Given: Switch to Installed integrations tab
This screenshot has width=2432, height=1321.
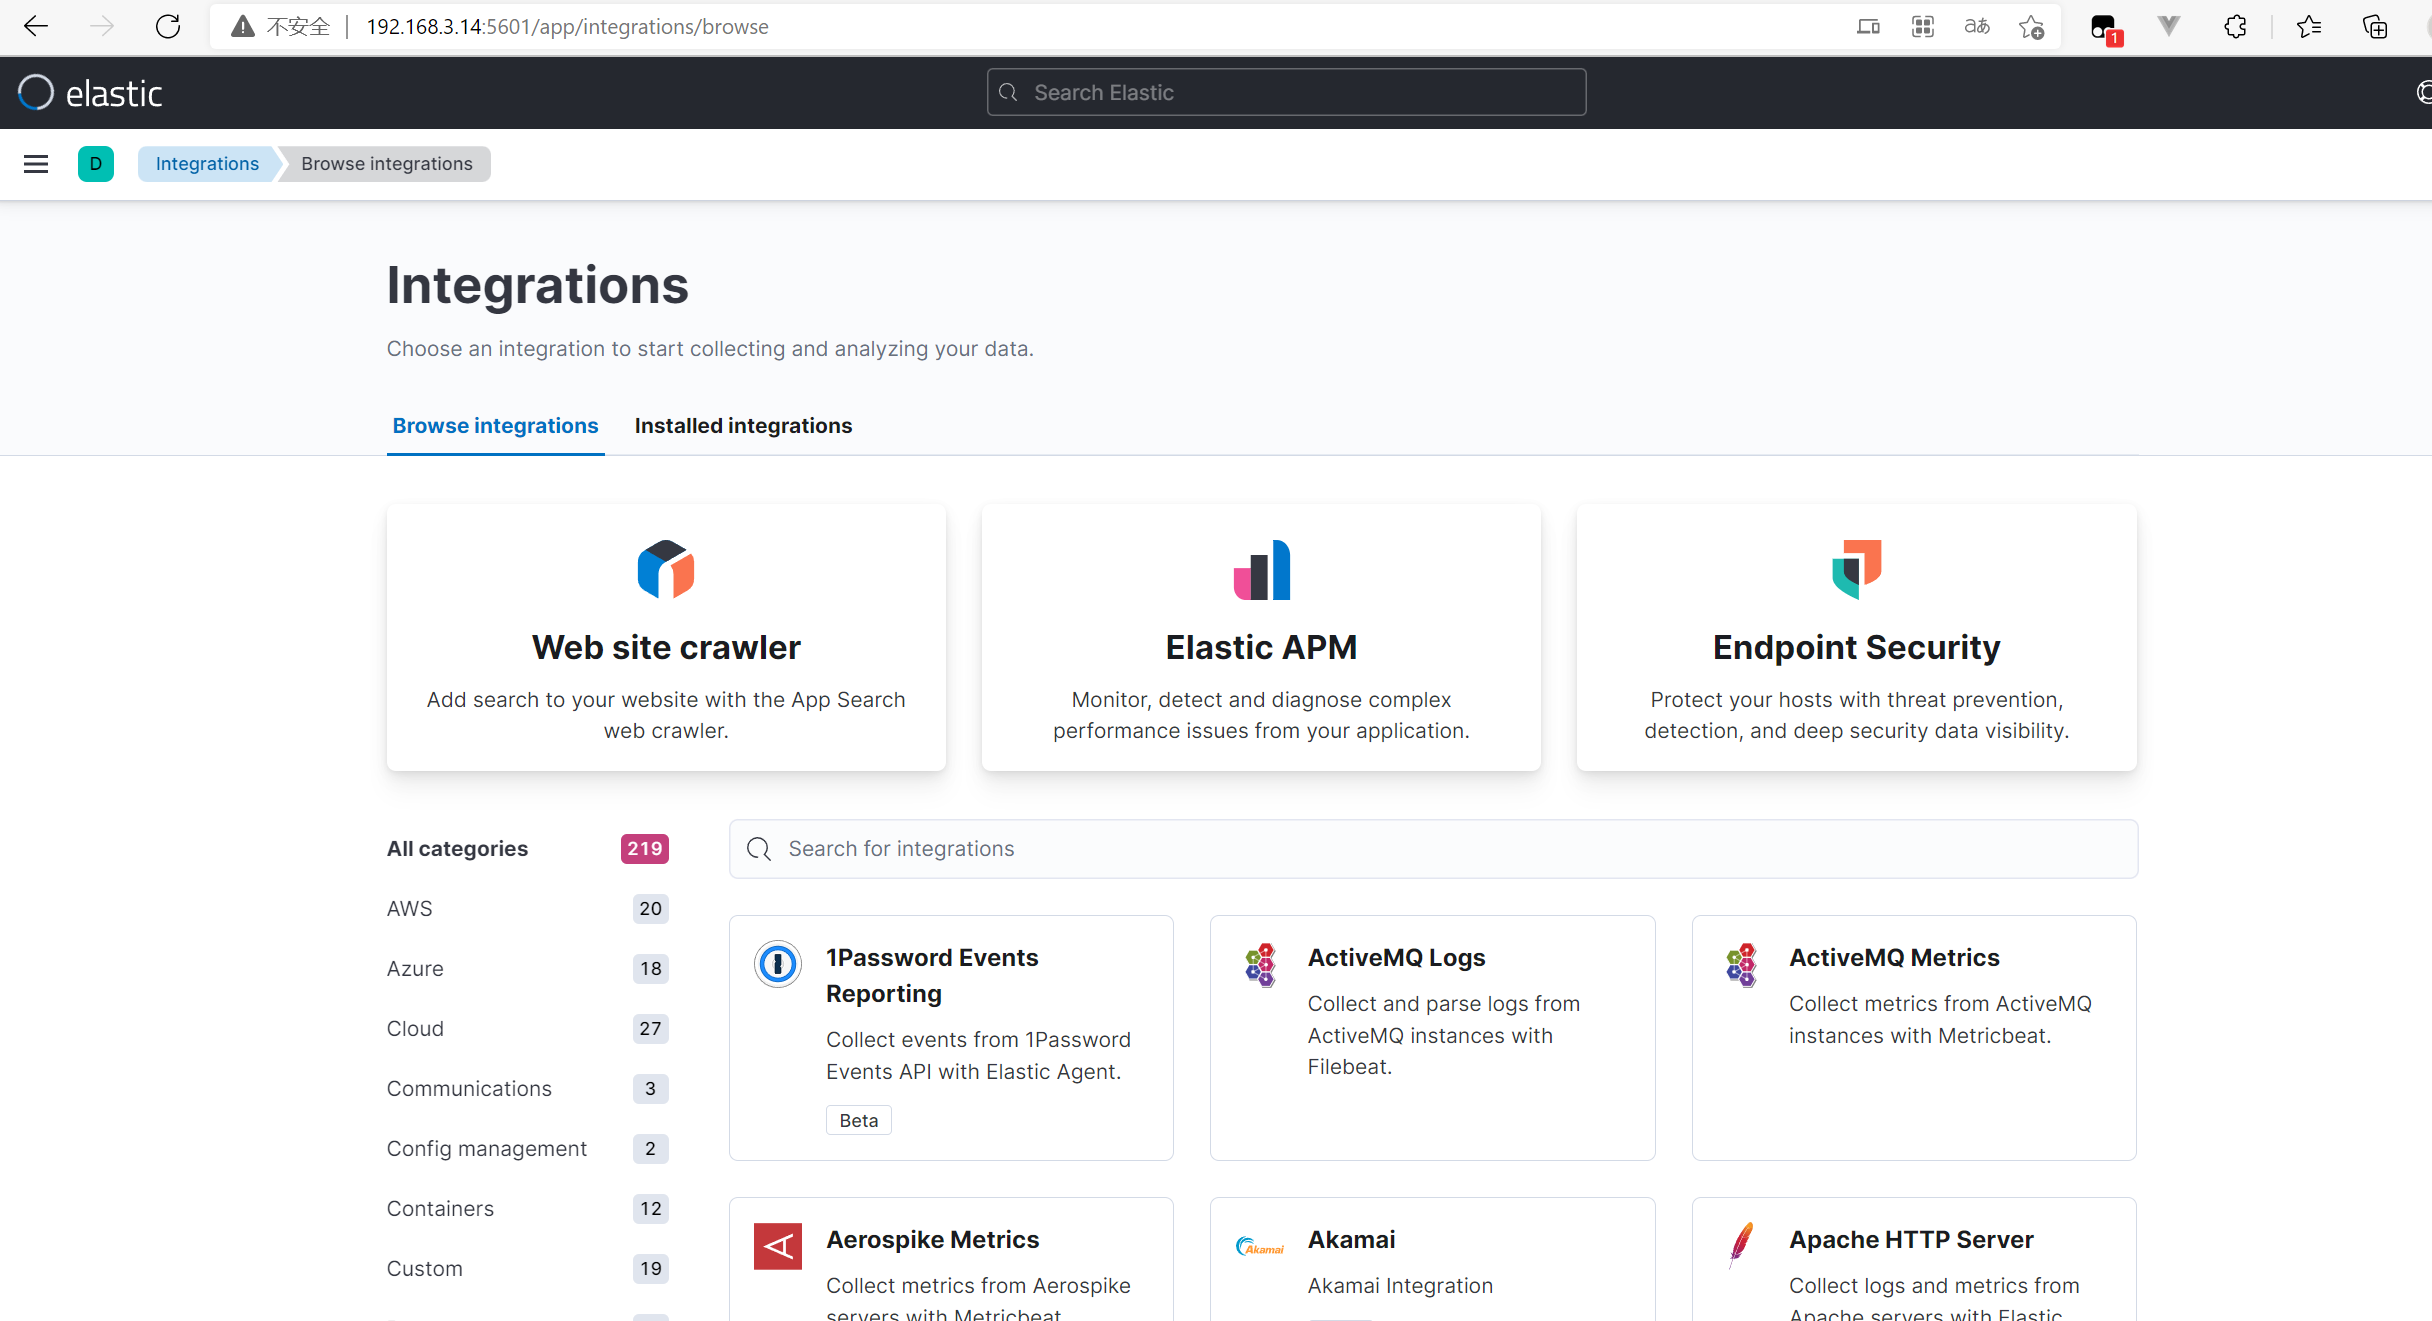Looking at the screenshot, I should click(x=743, y=426).
